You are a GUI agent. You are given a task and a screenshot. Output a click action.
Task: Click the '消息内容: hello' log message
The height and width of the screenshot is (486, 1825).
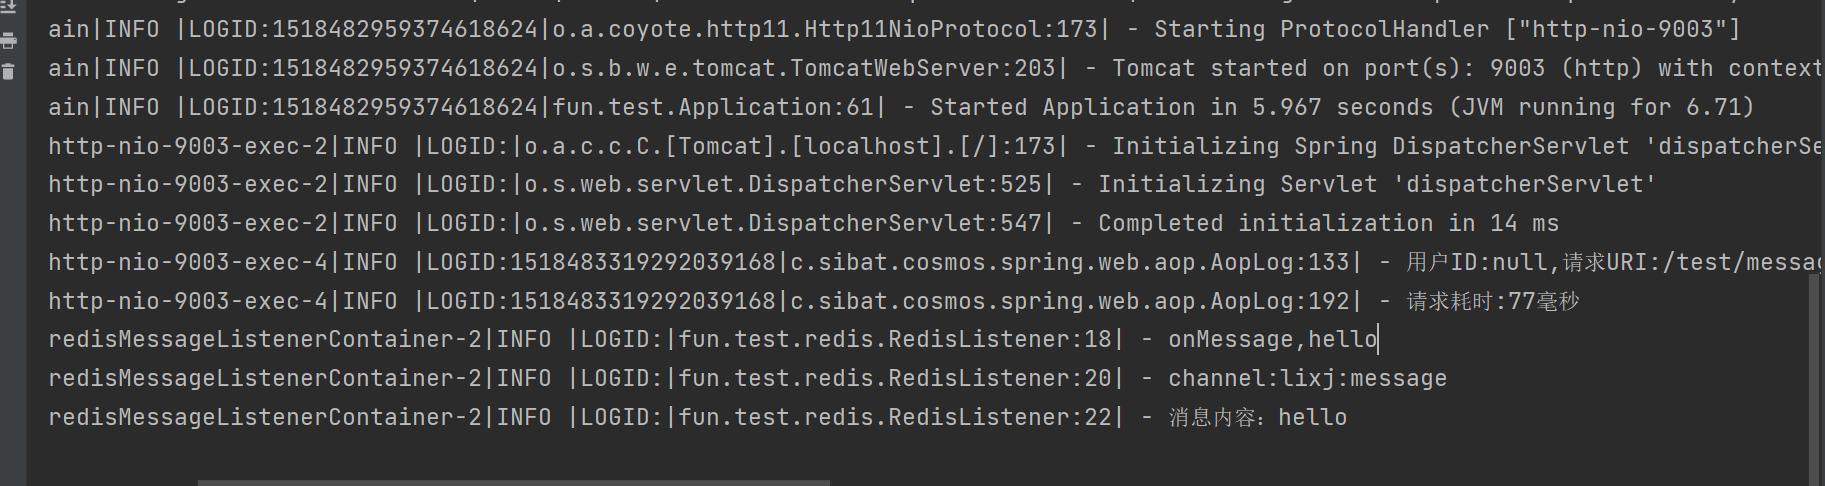tap(1257, 418)
